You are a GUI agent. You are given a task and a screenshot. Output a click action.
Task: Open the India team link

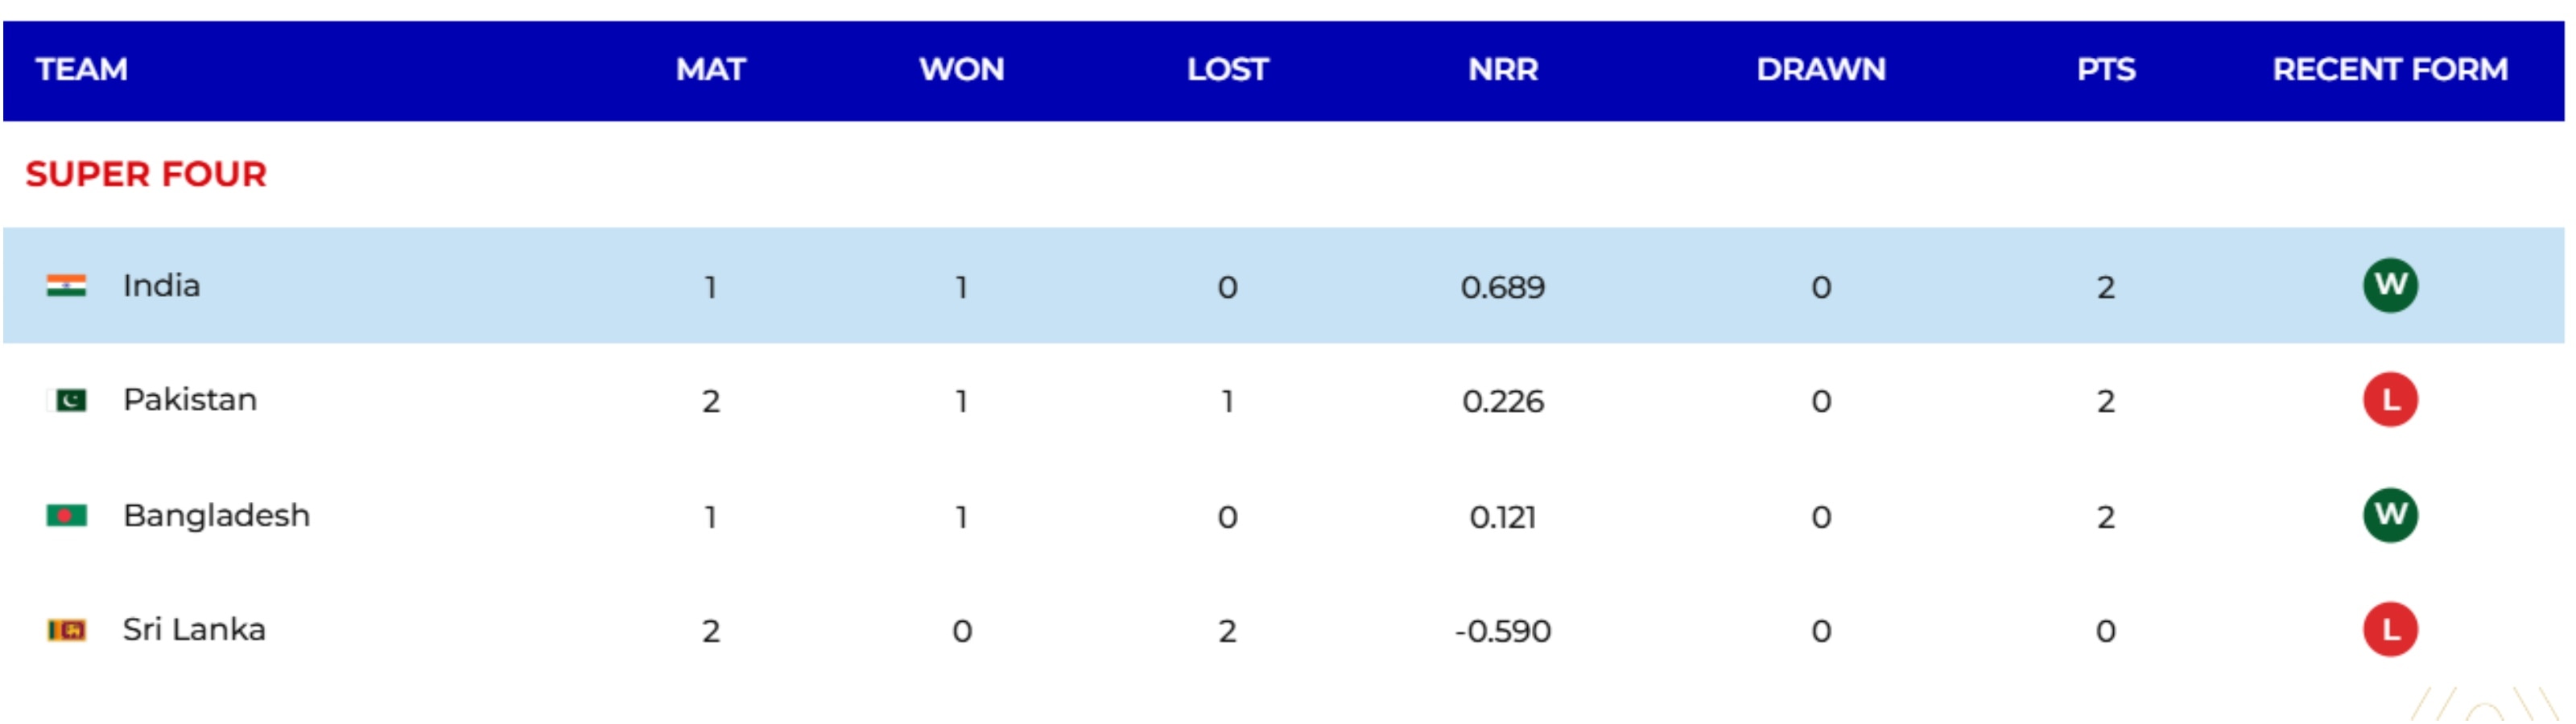pyautogui.click(x=161, y=286)
